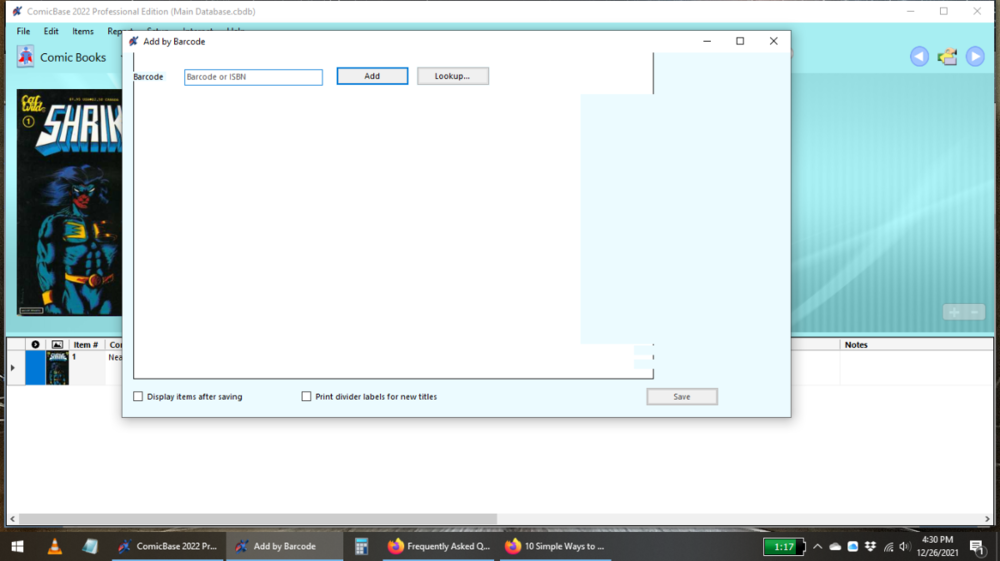Viewport: 1000px width, 561px height.
Task: Click the Comic Books superhero icon
Action: pos(25,57)
